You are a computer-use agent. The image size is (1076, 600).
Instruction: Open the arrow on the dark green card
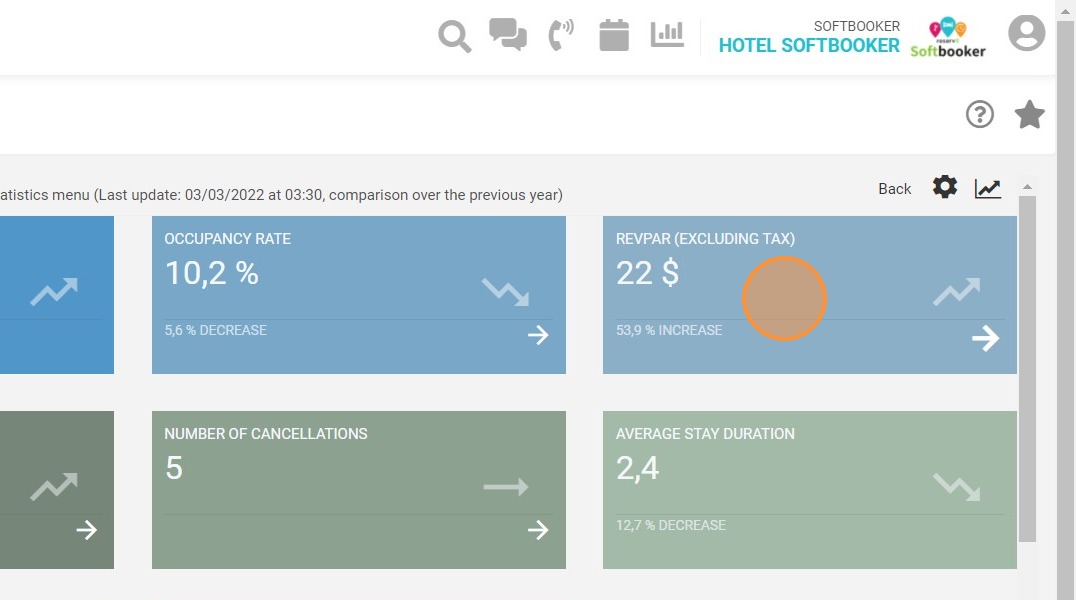[86, 530]
